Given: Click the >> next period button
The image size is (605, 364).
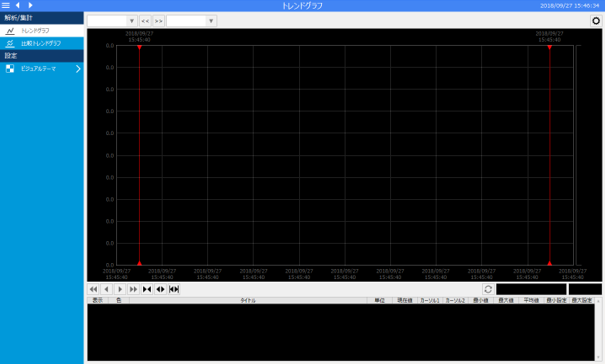Looking at the screenshot, I should click(159, 21).
